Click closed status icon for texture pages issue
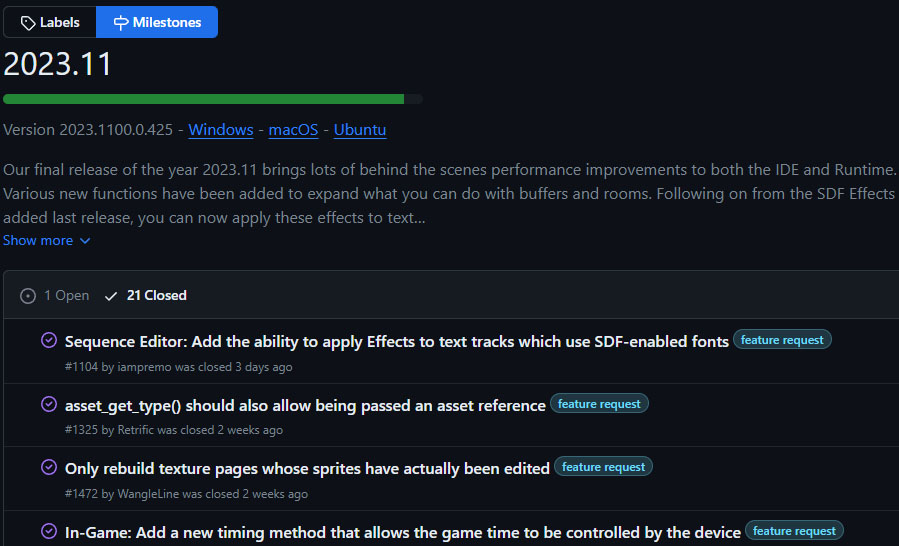Screen dimensions: 899x546 49,467
